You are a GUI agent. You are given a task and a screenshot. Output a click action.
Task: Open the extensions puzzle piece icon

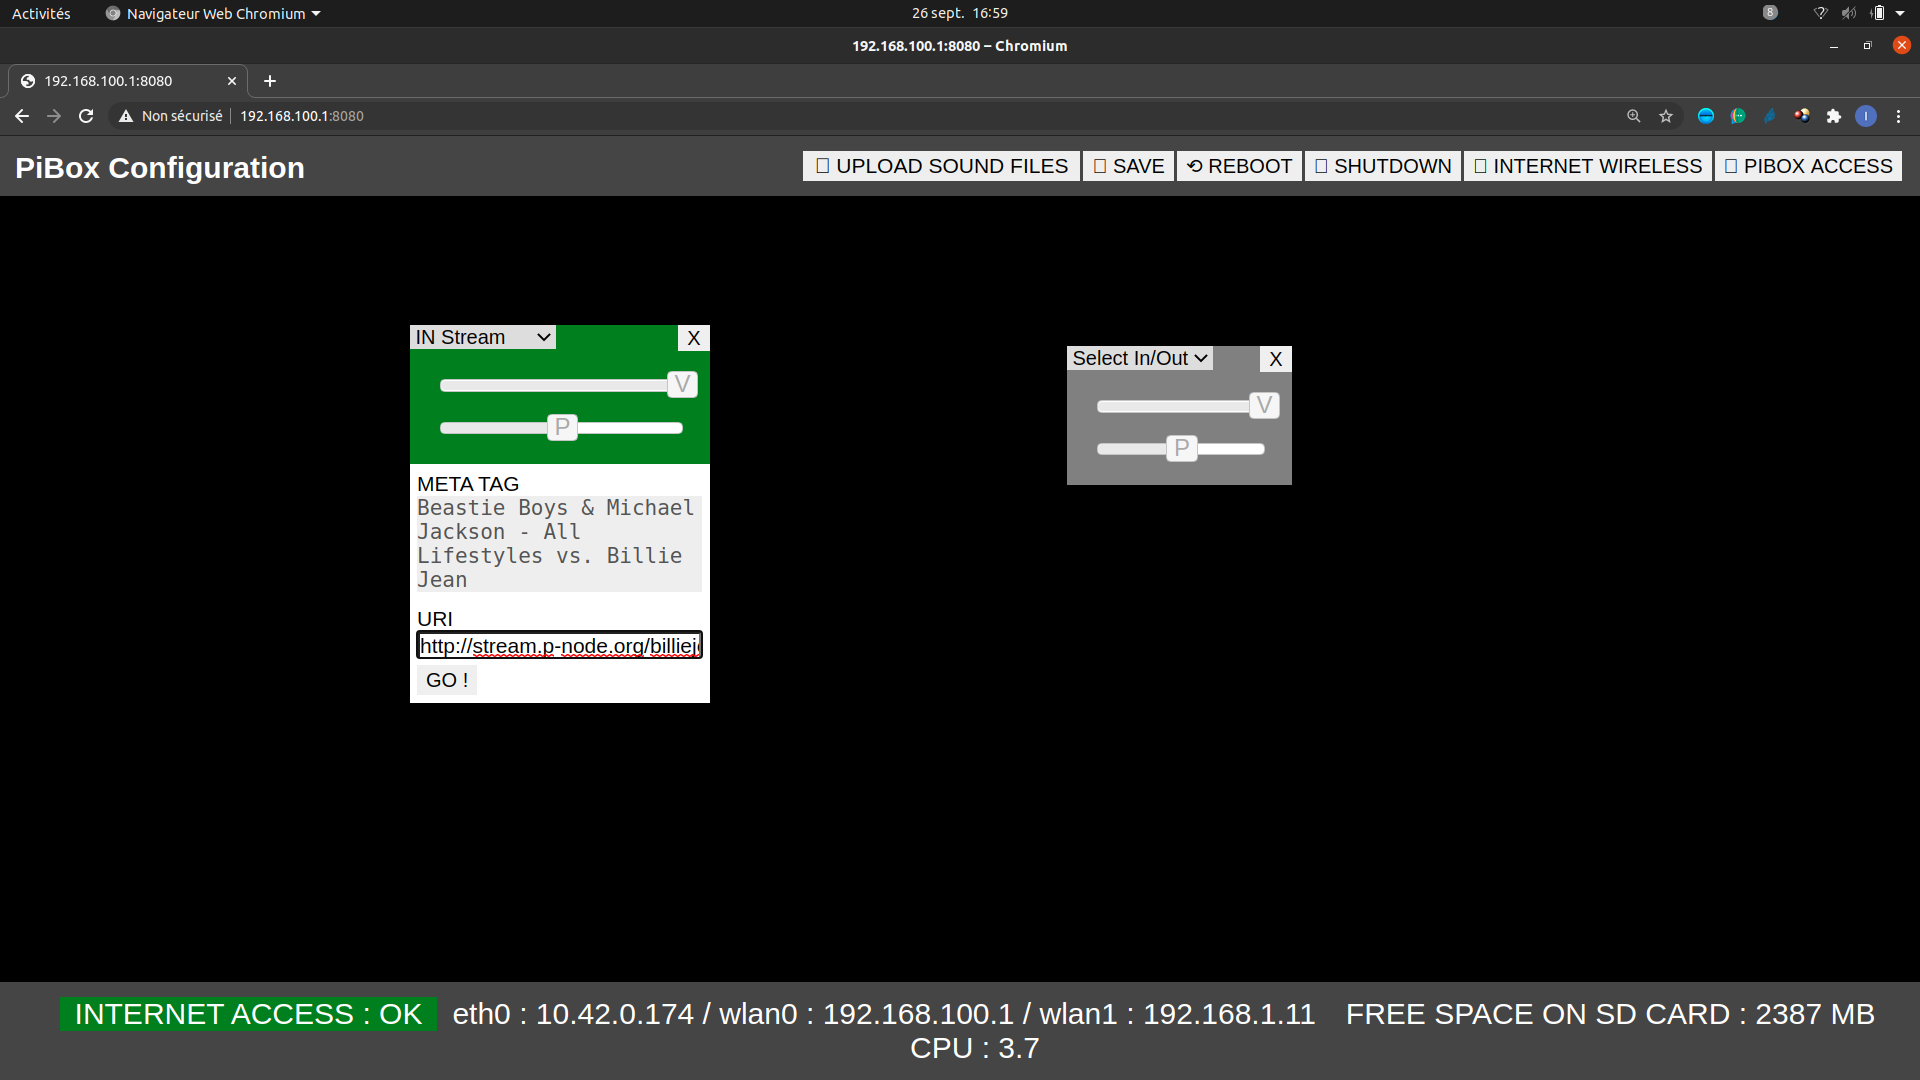tap(1834, 116)
